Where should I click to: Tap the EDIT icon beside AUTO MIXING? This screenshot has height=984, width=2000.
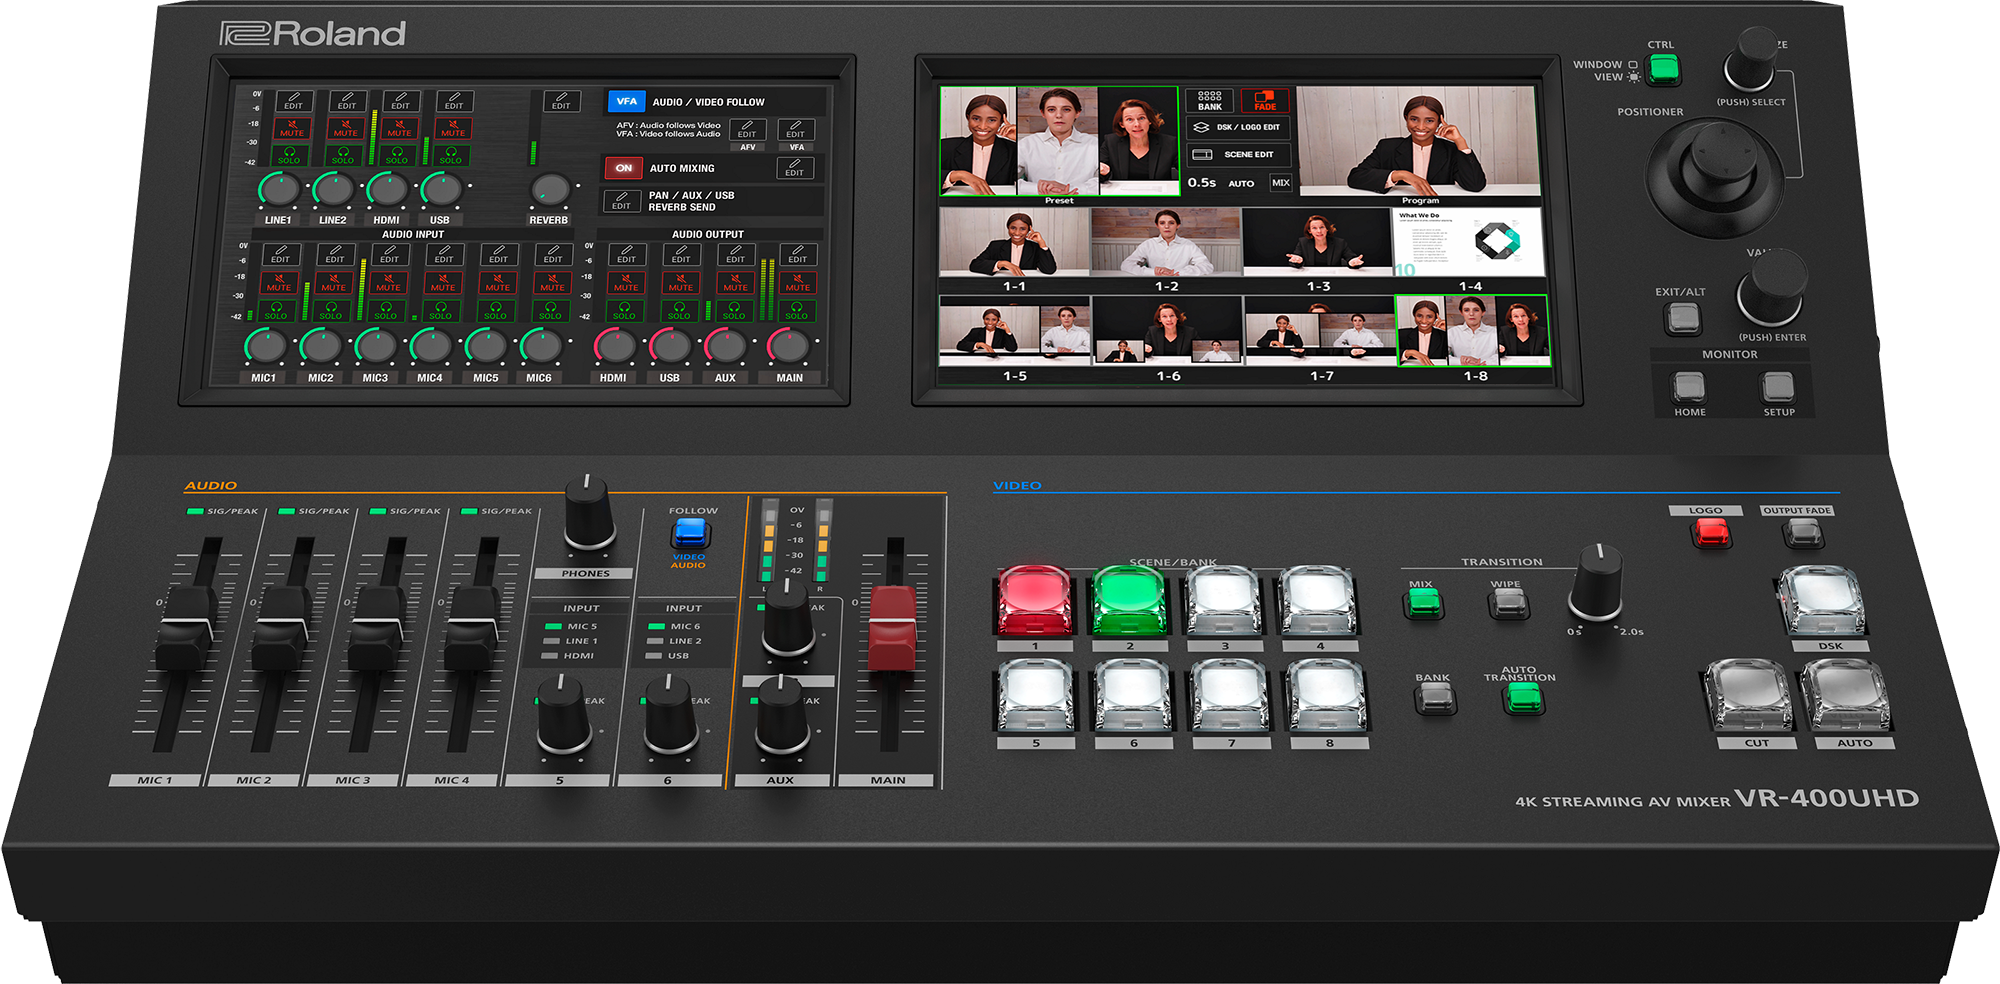pos(795,168)
